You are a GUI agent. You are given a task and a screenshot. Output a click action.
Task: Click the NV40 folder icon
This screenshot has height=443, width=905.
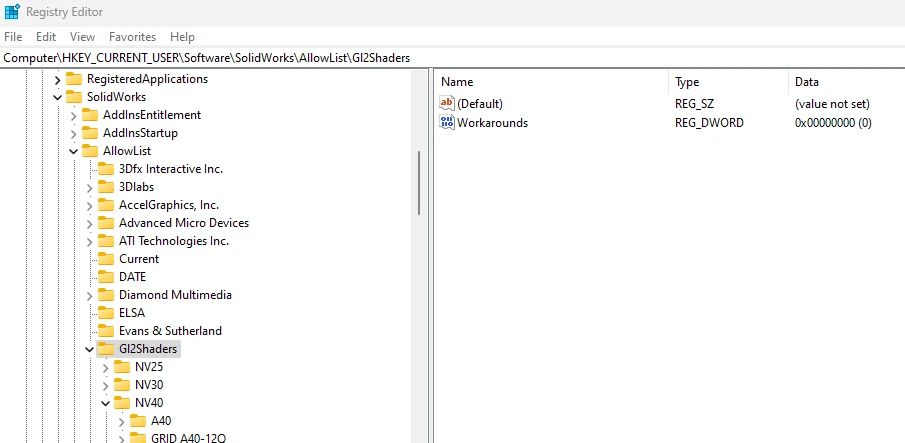(x=122, y=403)
